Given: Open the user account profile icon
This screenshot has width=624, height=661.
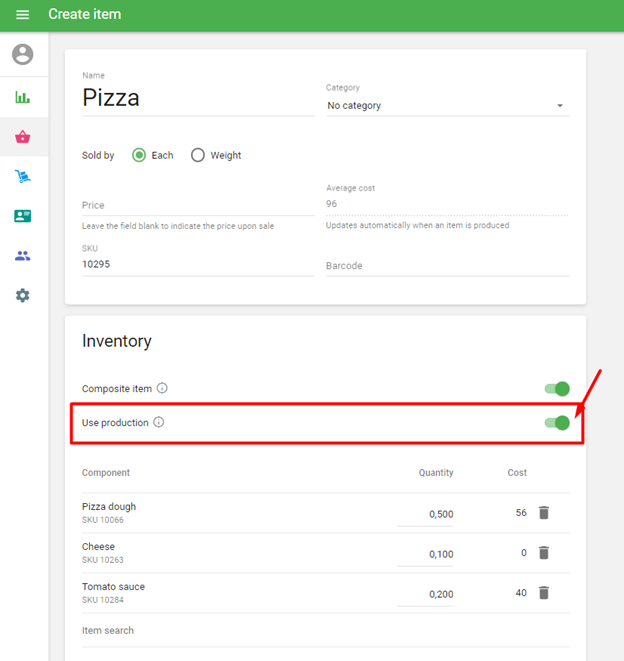Looking at the screenshot, I should 22,54.
